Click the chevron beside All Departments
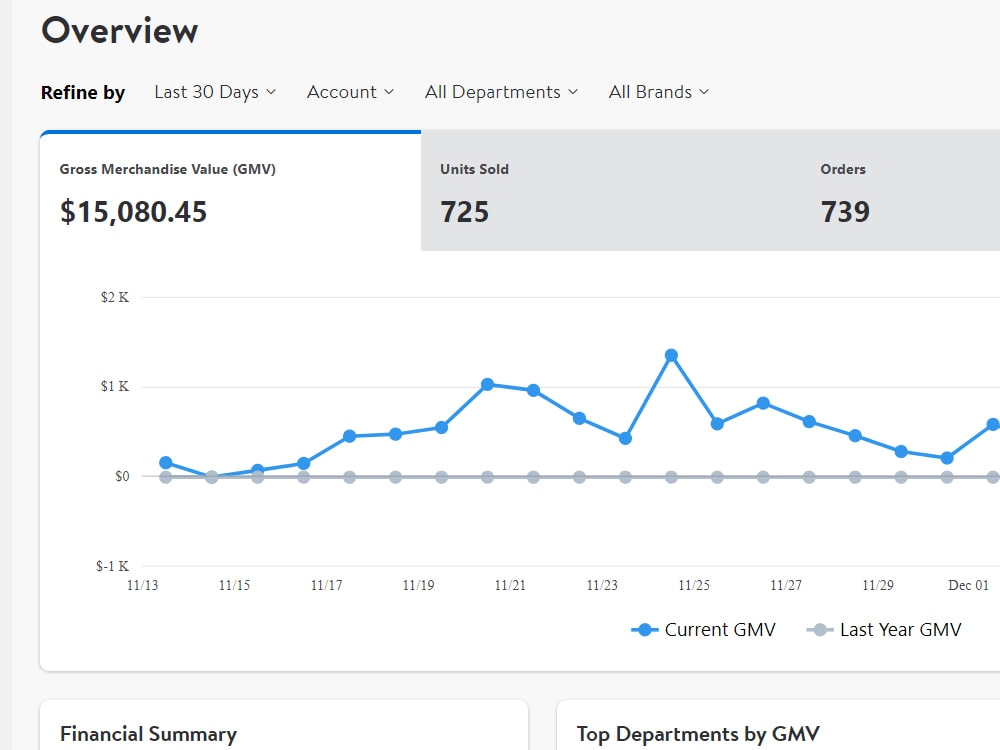 [x=574, y=92]
